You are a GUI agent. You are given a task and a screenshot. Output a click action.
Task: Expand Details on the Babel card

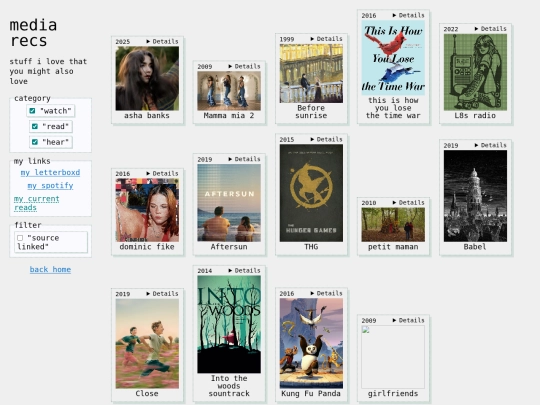490,145
